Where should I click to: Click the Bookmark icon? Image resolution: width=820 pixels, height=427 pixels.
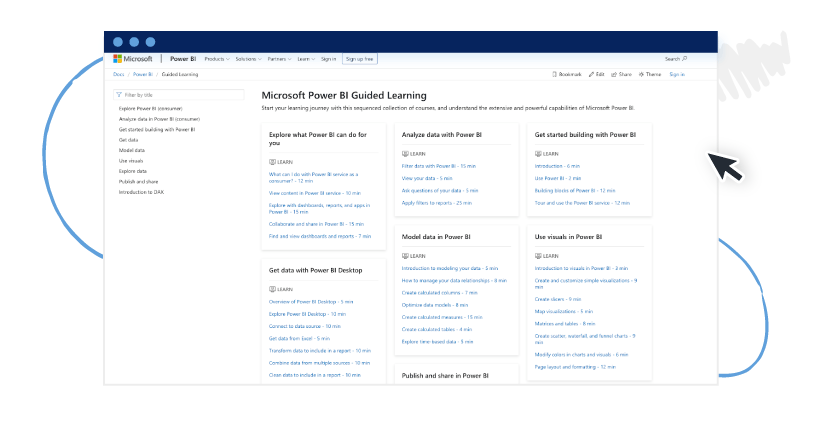click(x=554, y=74)
